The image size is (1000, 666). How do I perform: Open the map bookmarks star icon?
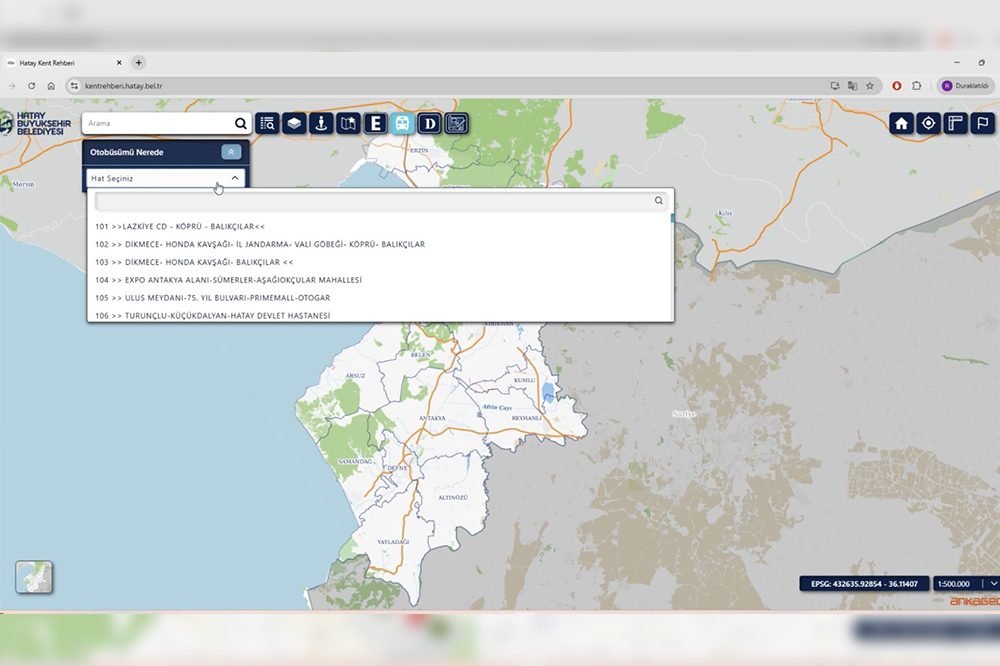[348, 123]
